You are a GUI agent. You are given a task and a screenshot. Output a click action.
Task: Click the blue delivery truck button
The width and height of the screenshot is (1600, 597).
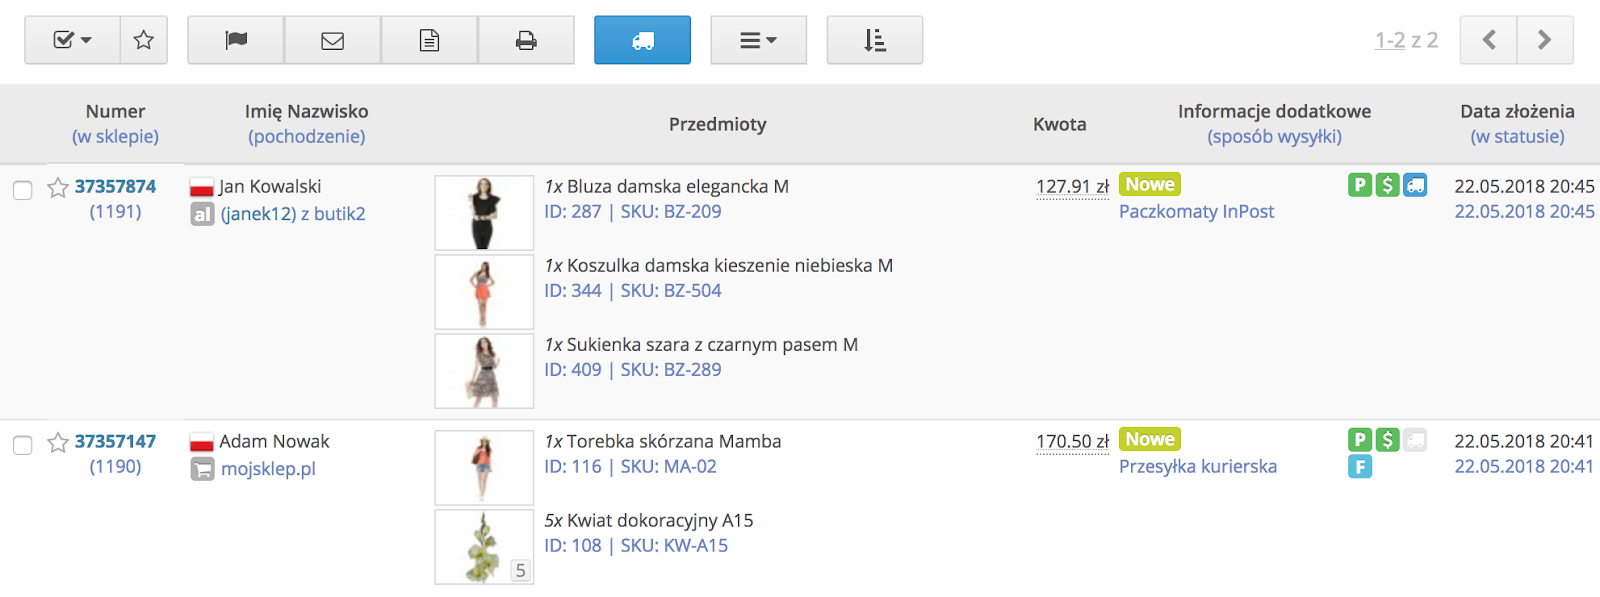click(x=642, y=40)
